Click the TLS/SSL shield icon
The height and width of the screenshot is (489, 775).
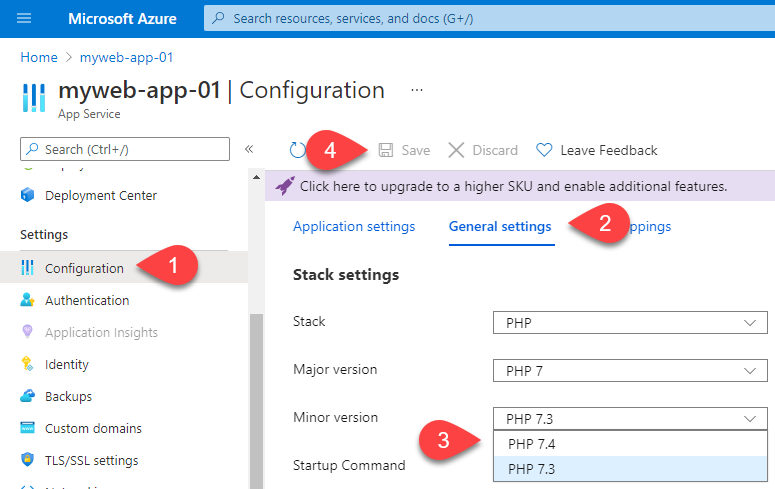28,460
